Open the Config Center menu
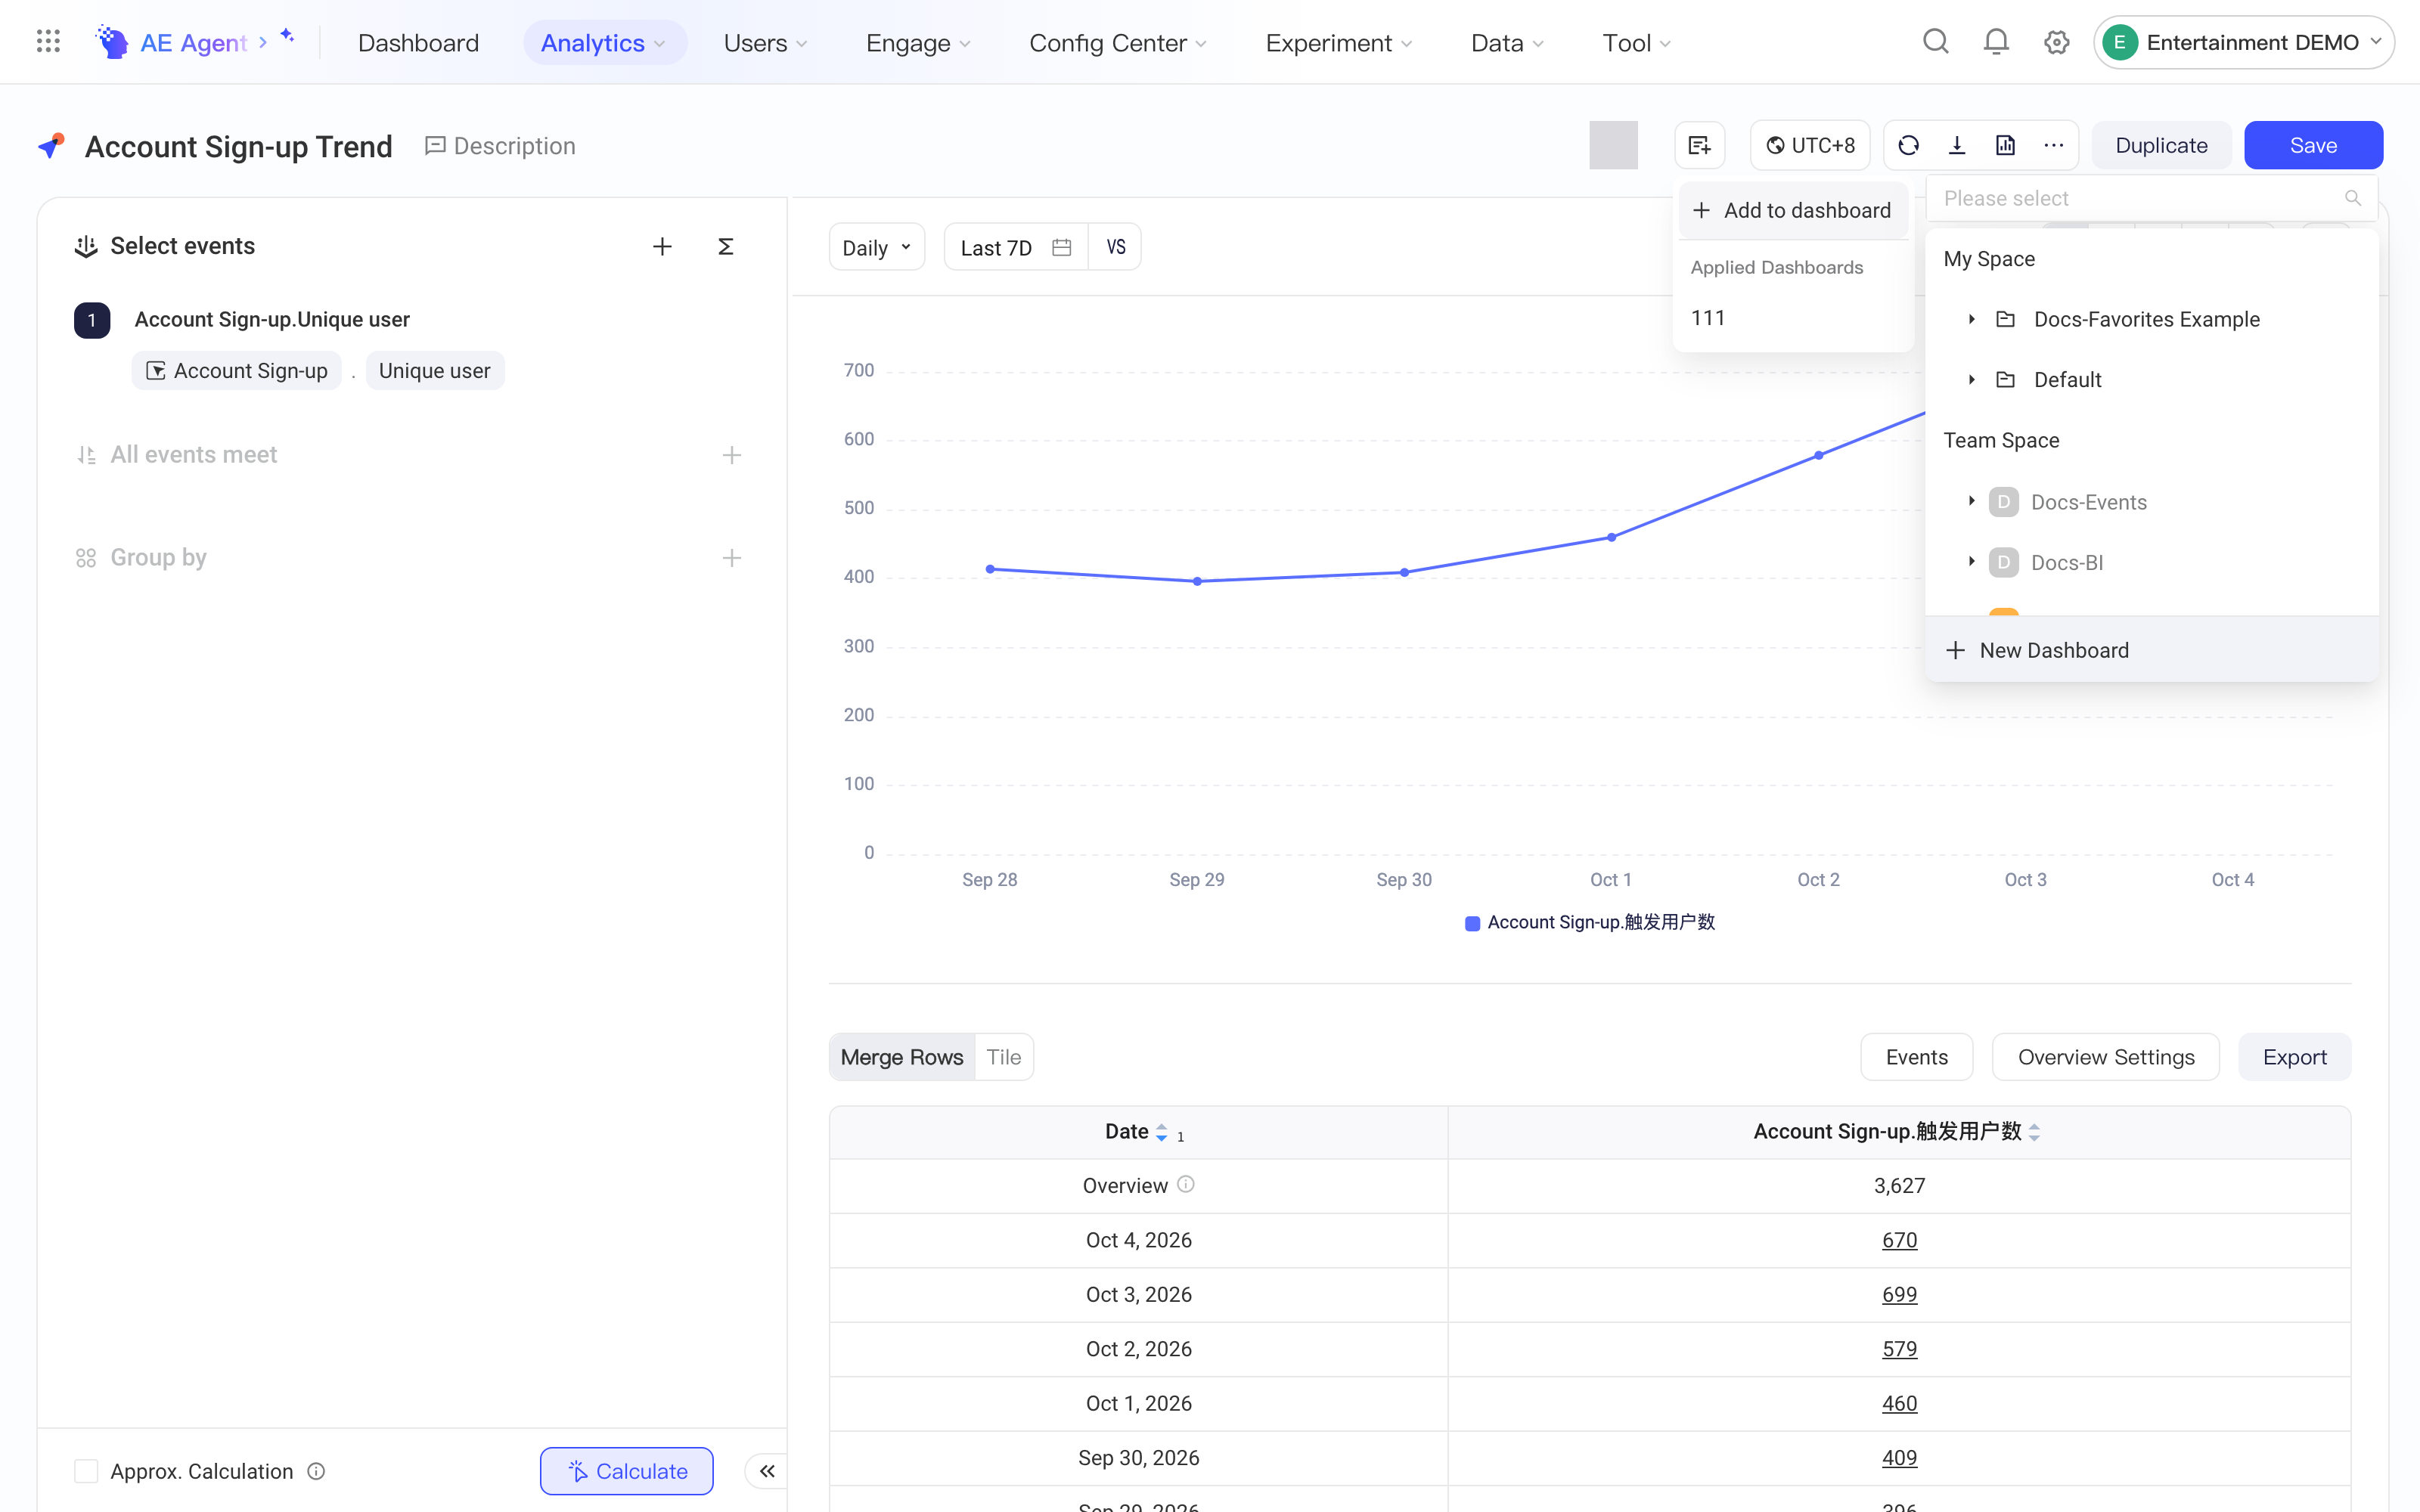Screen dimensions: 2420x1512 (1118, 43)
